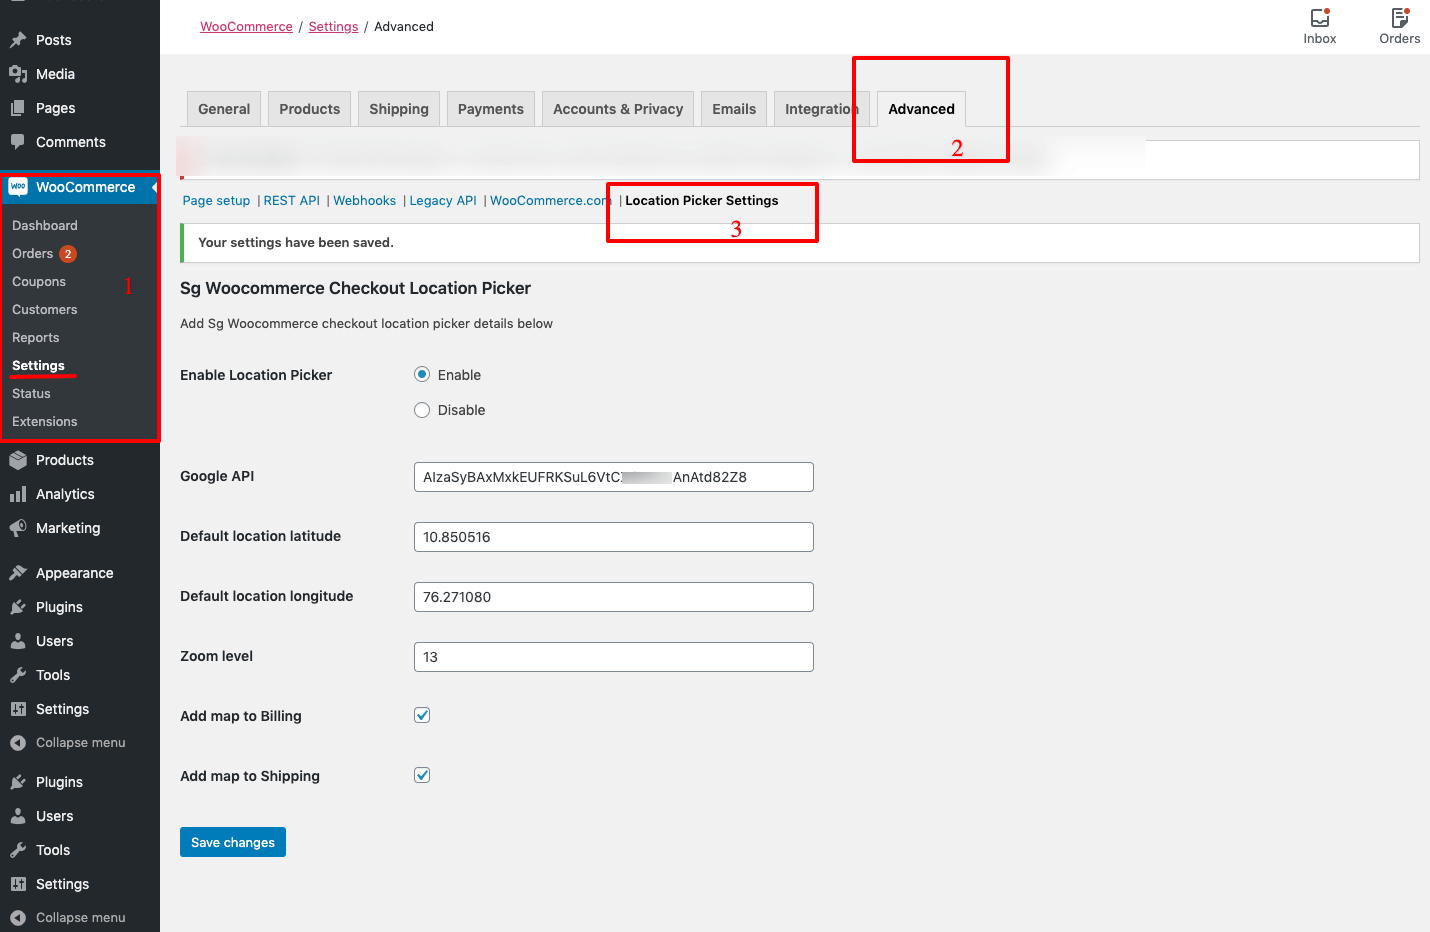Open the Shipping settings tab
1430x932 pixels.
(x=399, y=109)
